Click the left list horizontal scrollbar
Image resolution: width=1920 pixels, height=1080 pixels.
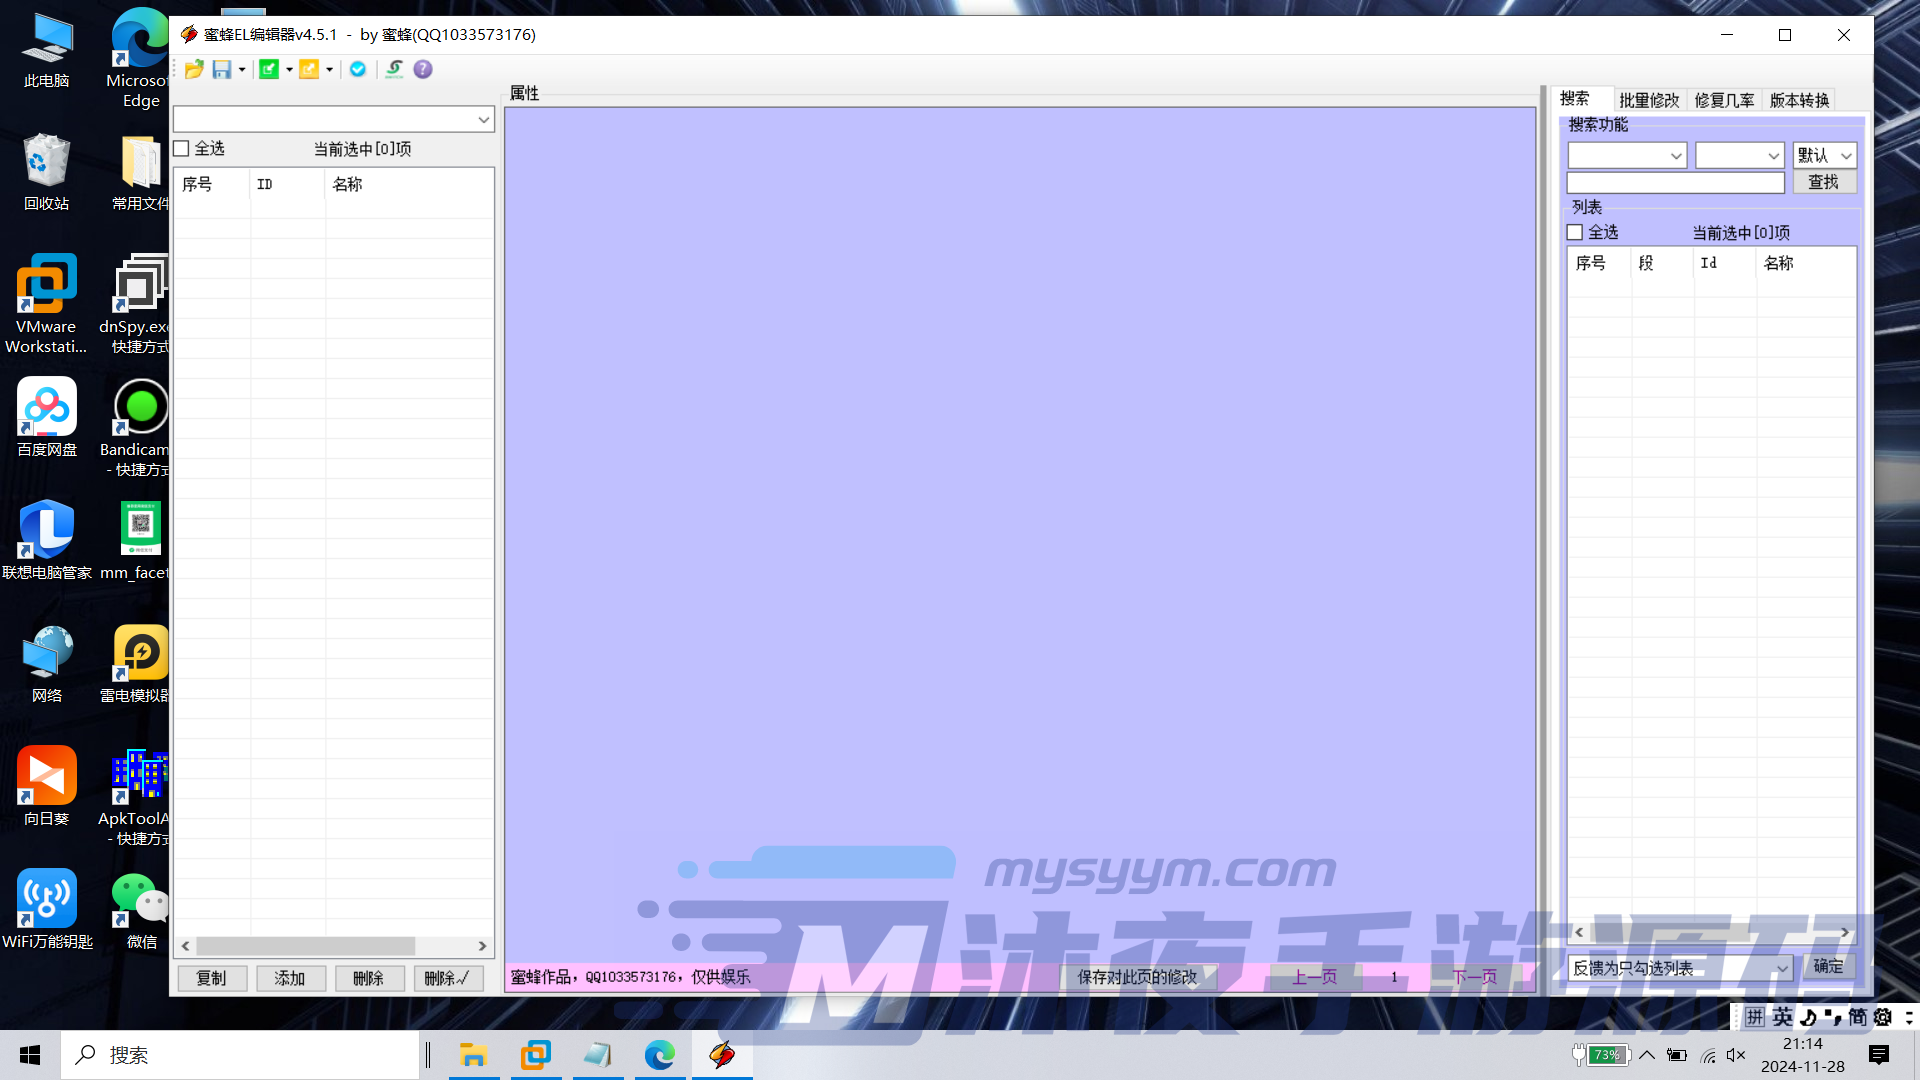coord(306,946)
